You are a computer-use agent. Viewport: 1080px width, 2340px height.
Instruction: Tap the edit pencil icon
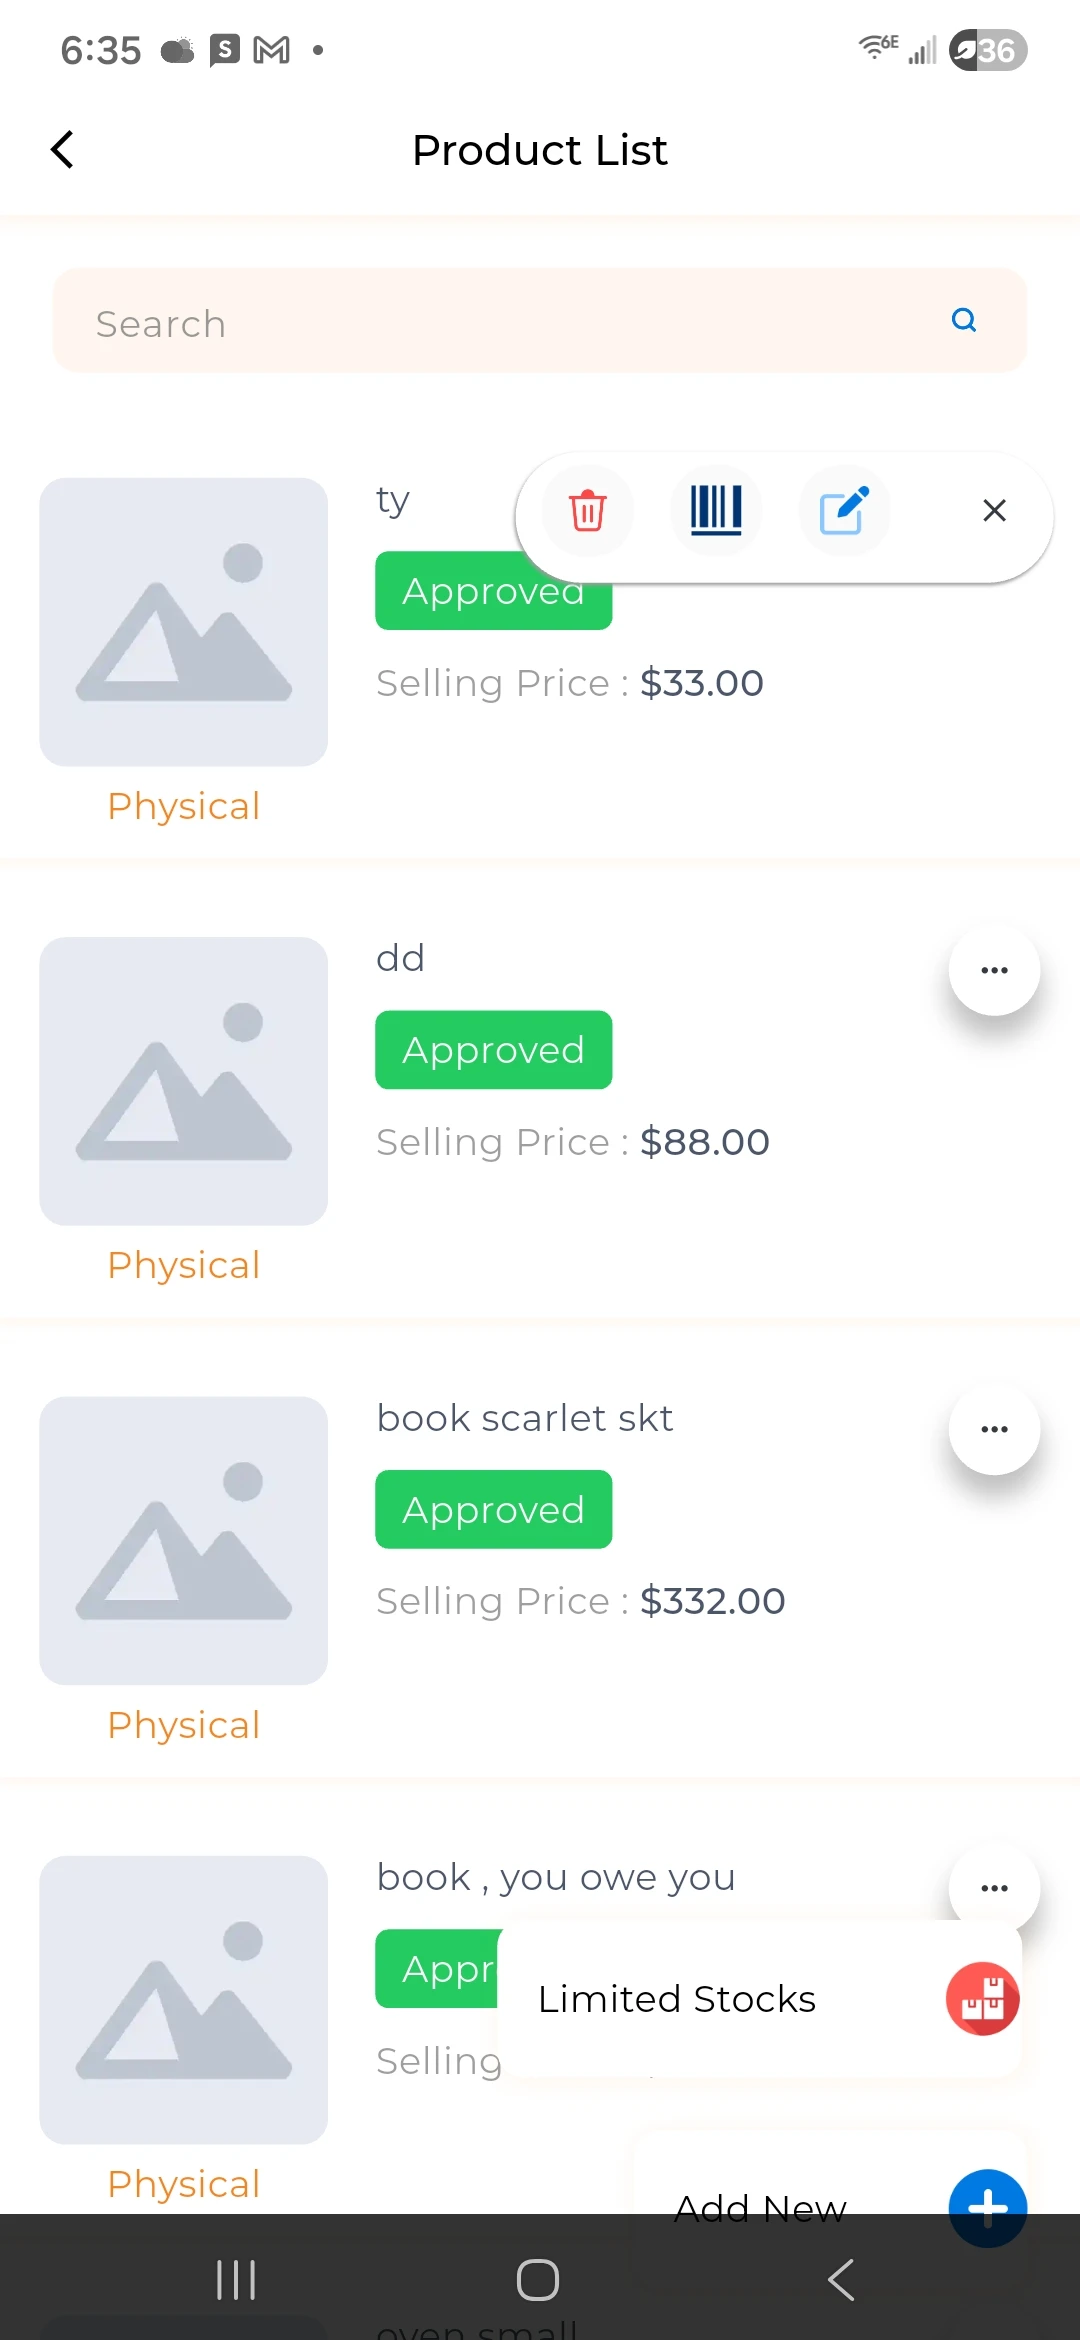(844, 511)
